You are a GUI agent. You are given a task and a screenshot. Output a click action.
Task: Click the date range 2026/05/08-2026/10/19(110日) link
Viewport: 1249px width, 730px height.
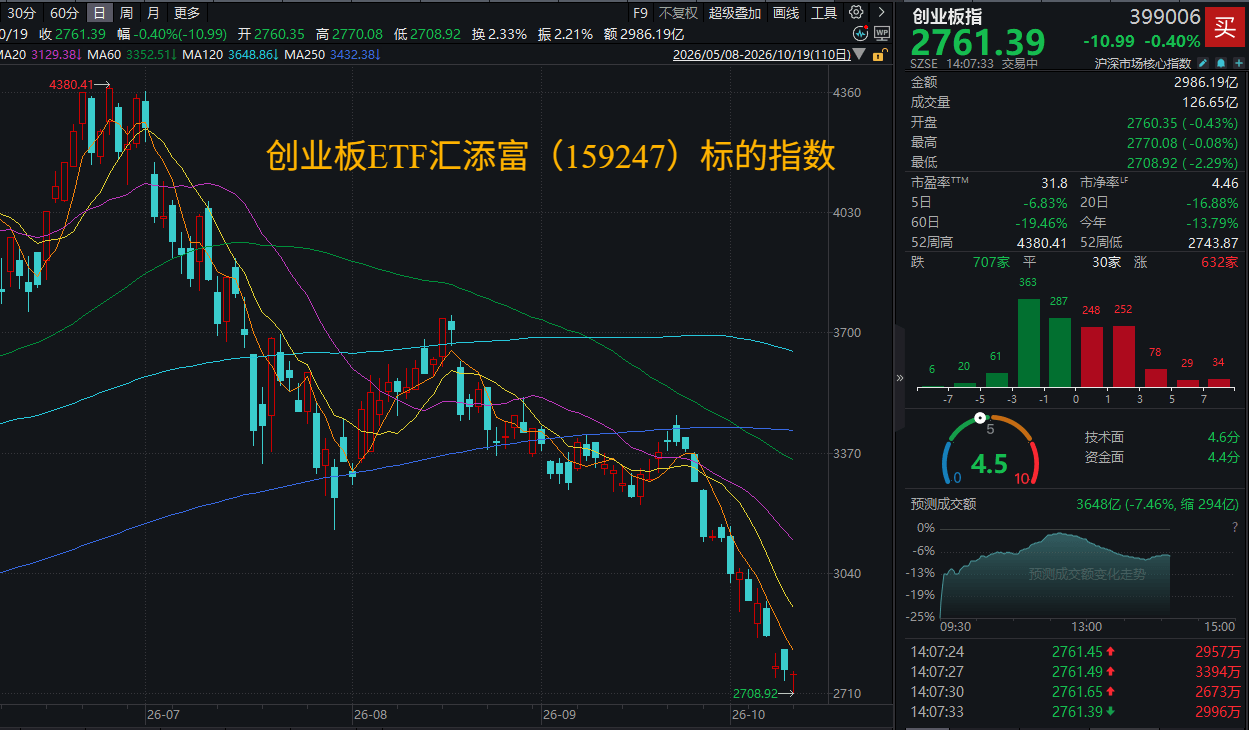tap(764, 54)
